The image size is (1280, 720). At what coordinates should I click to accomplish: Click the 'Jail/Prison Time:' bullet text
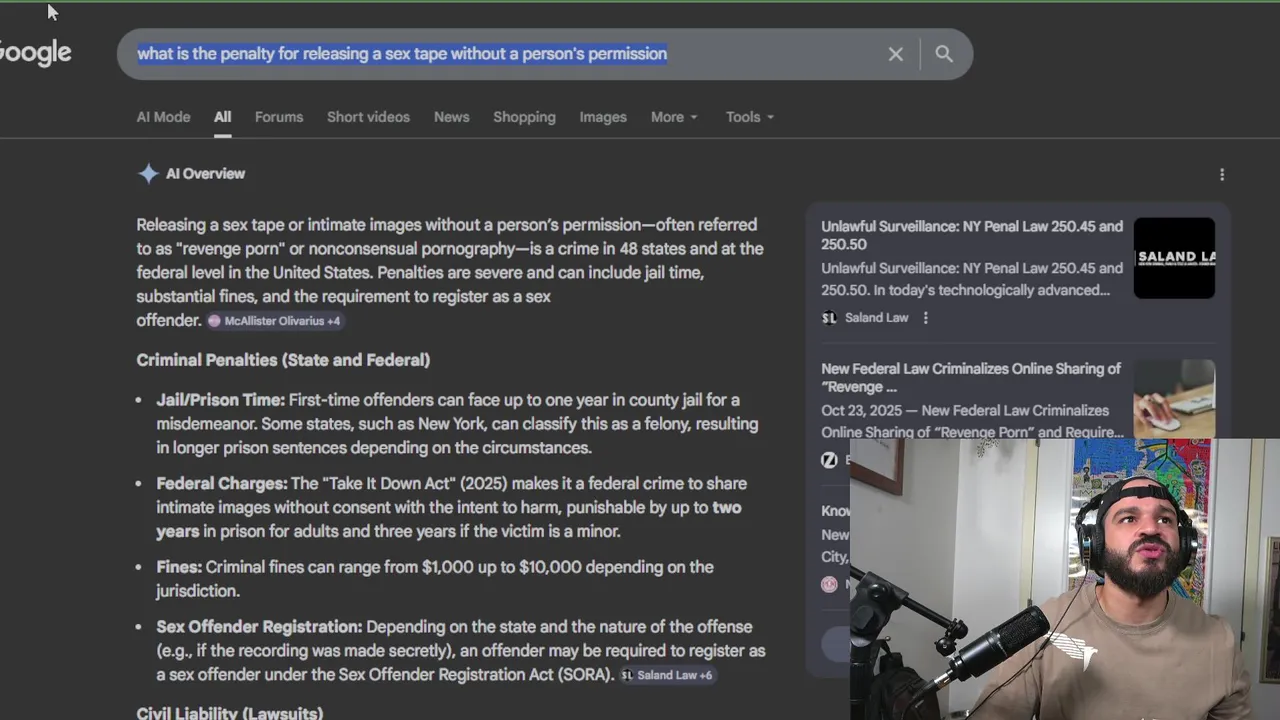220,400
